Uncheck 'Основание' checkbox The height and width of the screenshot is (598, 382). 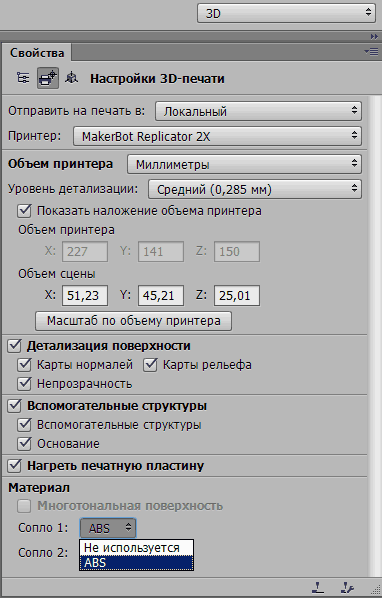click(x=24, y=444)
